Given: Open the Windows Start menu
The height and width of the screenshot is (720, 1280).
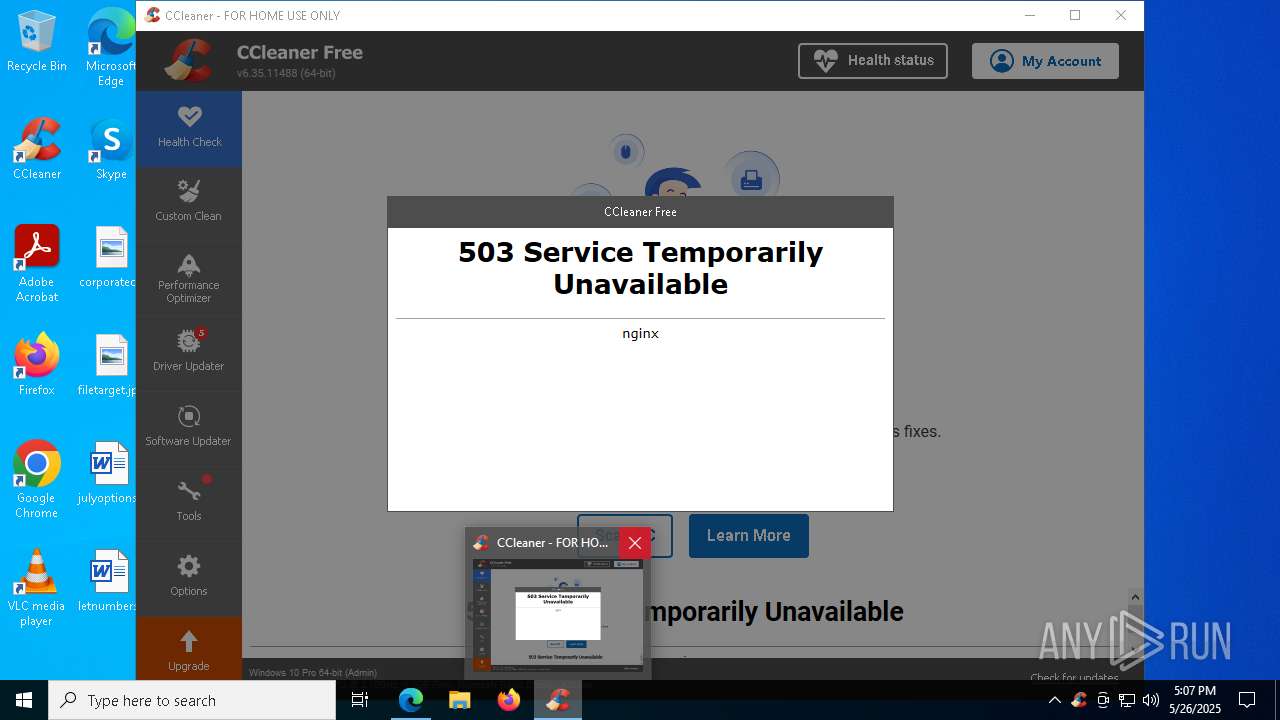Looking at the screenshot, I should [x=24, y=700].
